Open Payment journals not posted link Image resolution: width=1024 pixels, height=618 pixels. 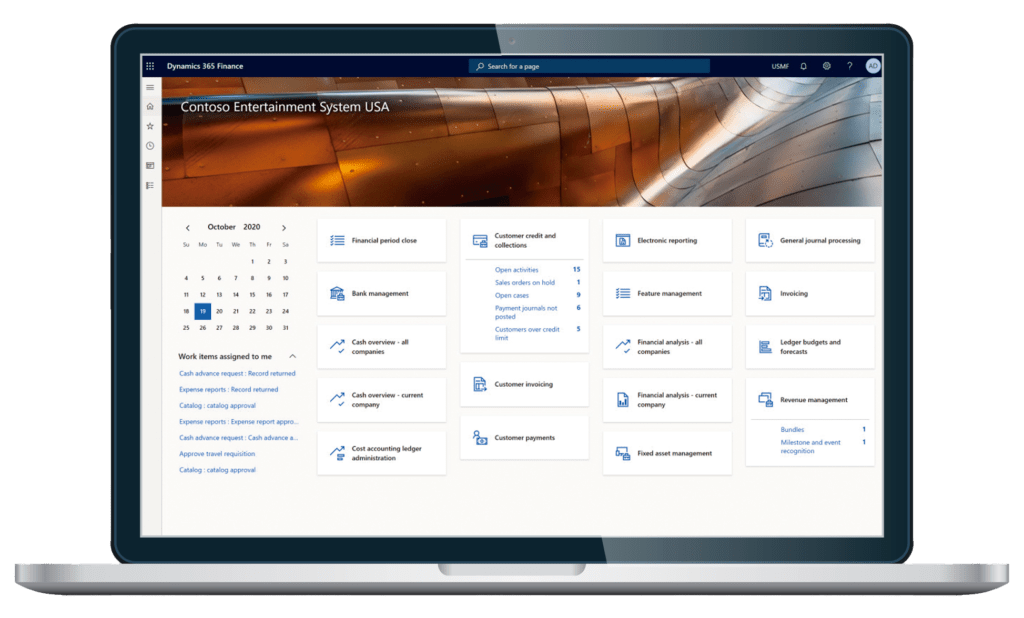[526, 312]
